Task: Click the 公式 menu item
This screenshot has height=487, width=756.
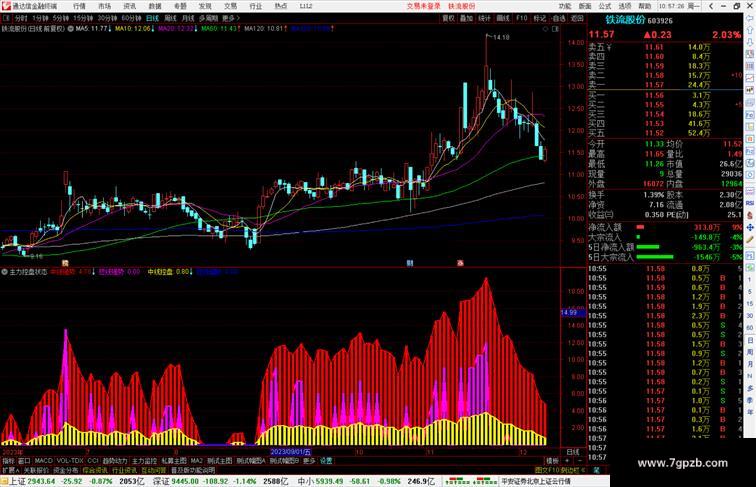Action: 605,6
